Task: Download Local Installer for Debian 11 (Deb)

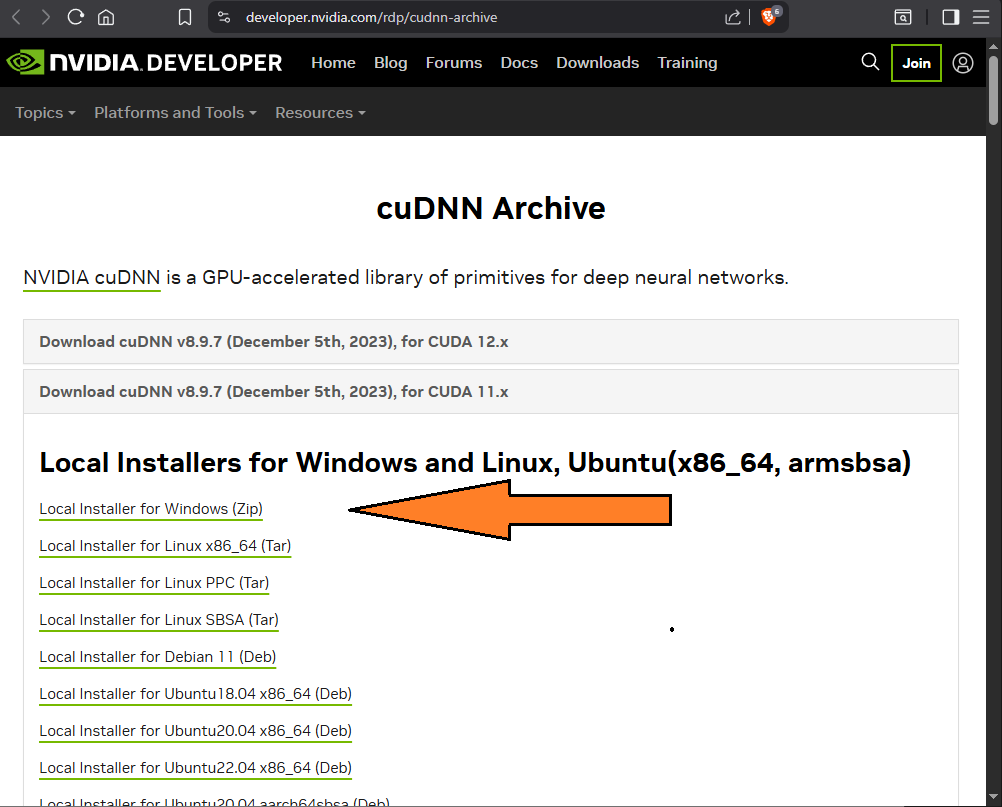Action: (x=157, y=657)
